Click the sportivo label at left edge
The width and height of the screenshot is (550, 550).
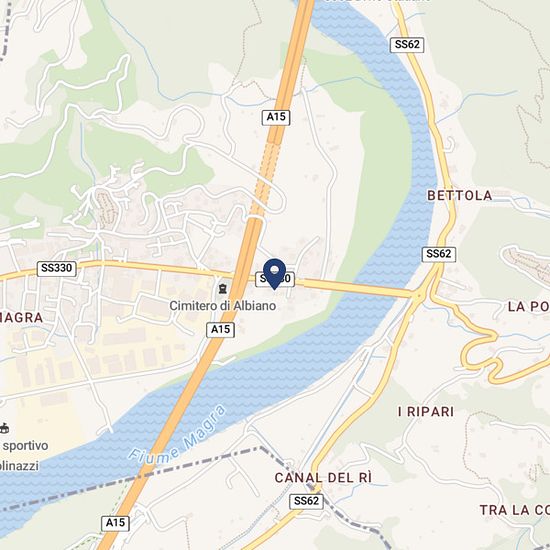pos(25,446)
